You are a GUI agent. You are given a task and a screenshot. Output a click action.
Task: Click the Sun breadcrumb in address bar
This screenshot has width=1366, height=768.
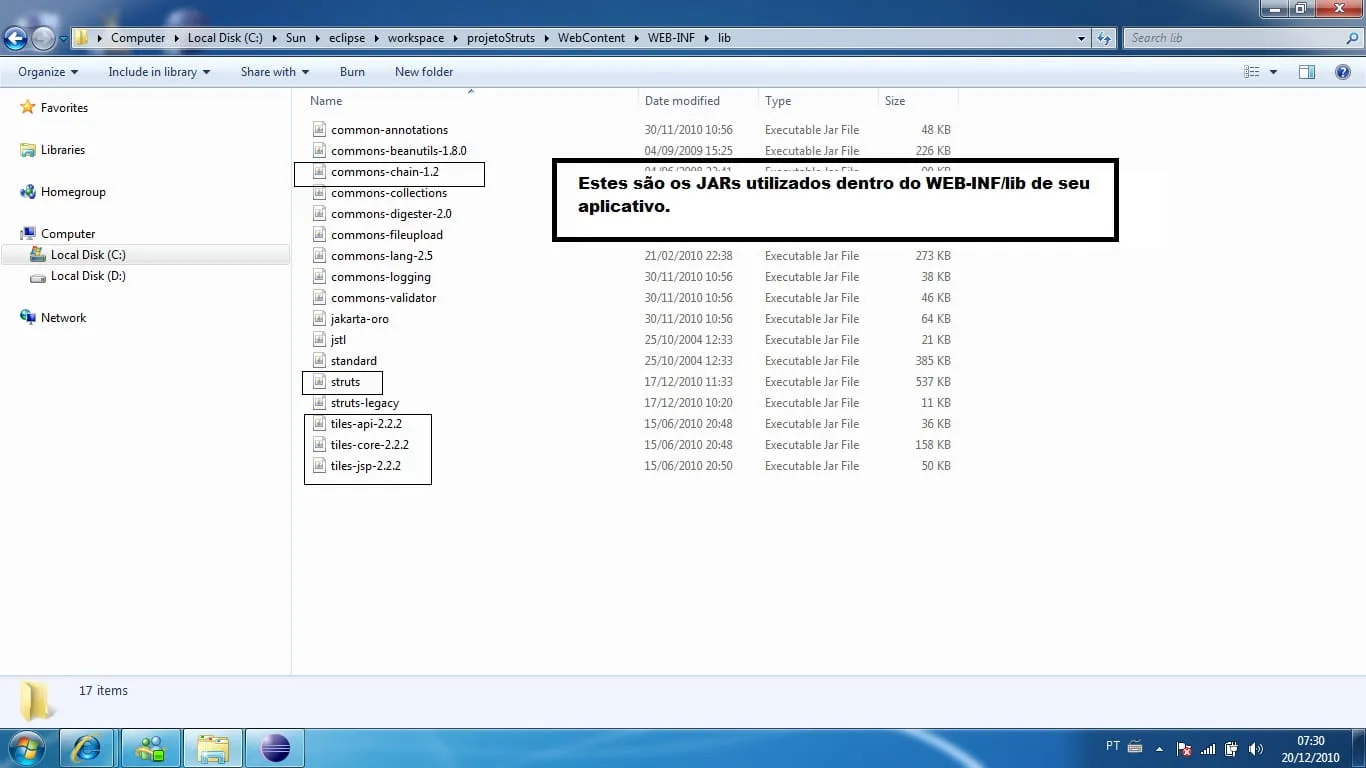pyautogui.click(x=295, y=38)
